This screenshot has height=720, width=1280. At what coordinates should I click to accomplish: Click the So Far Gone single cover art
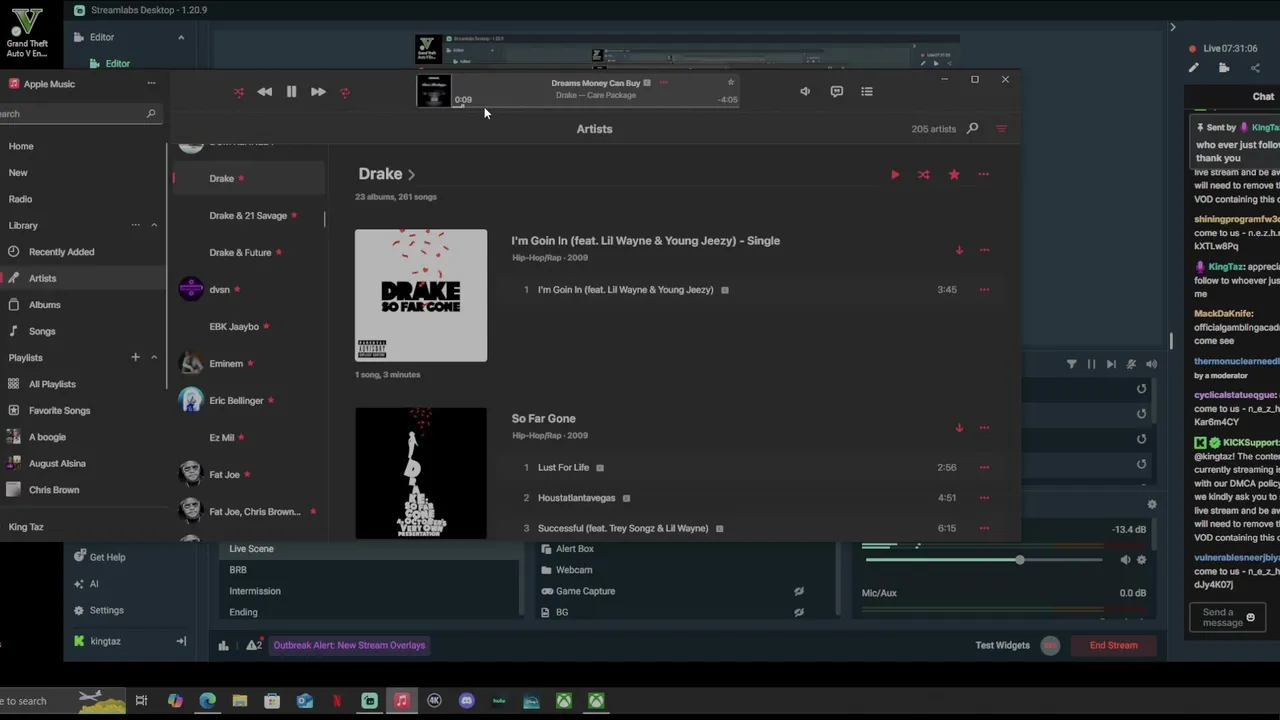pyautogui.click(x=421, y=296)
